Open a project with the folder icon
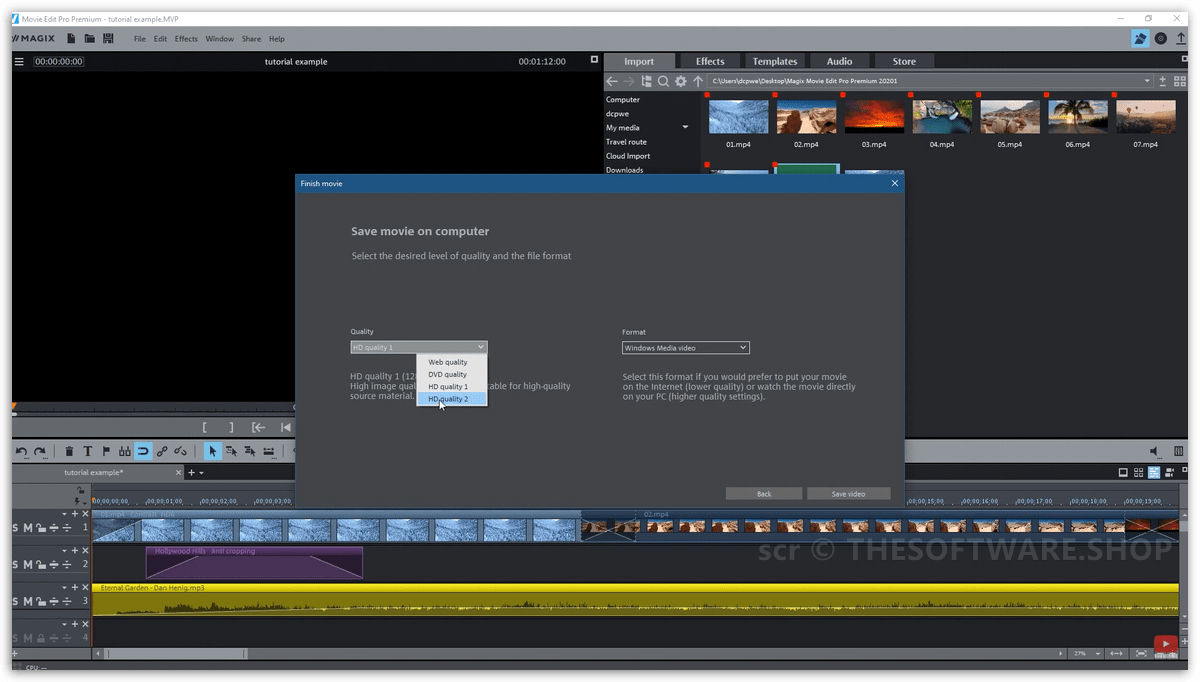The width and height of the screenshot is (1200, 682). click(89, 39)
